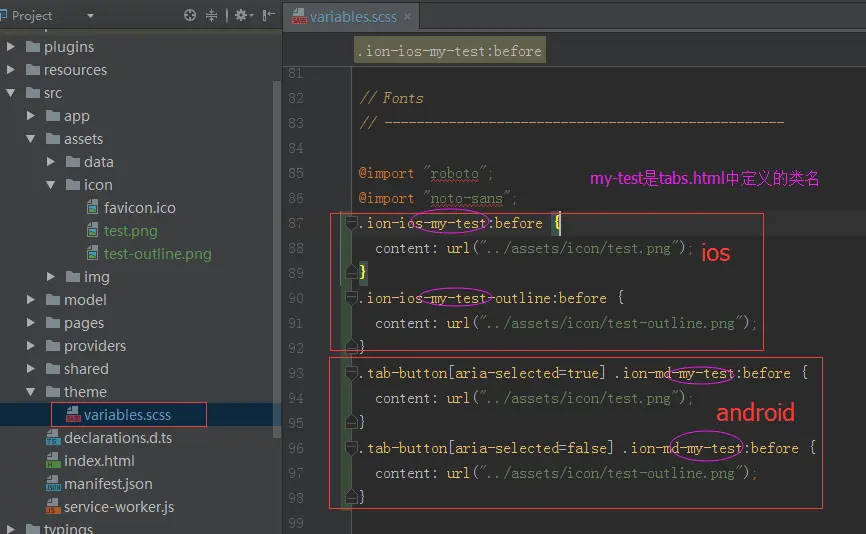The height and width of the screenshot is (534, 866).
Task: Expand the typings folder
Action: pos(10,528)
